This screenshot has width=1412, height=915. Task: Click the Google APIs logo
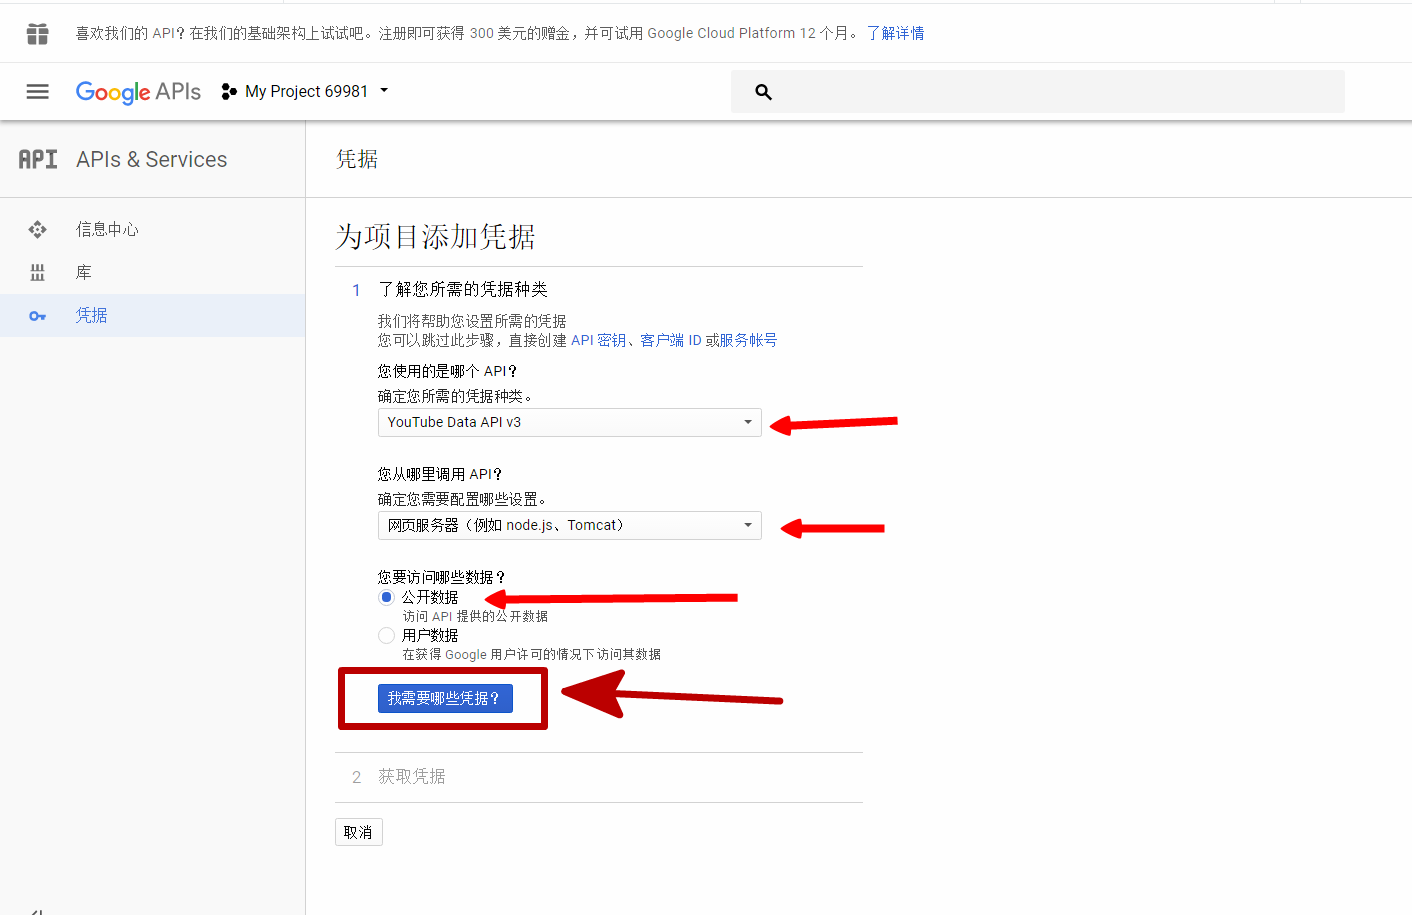coord(138,92)
